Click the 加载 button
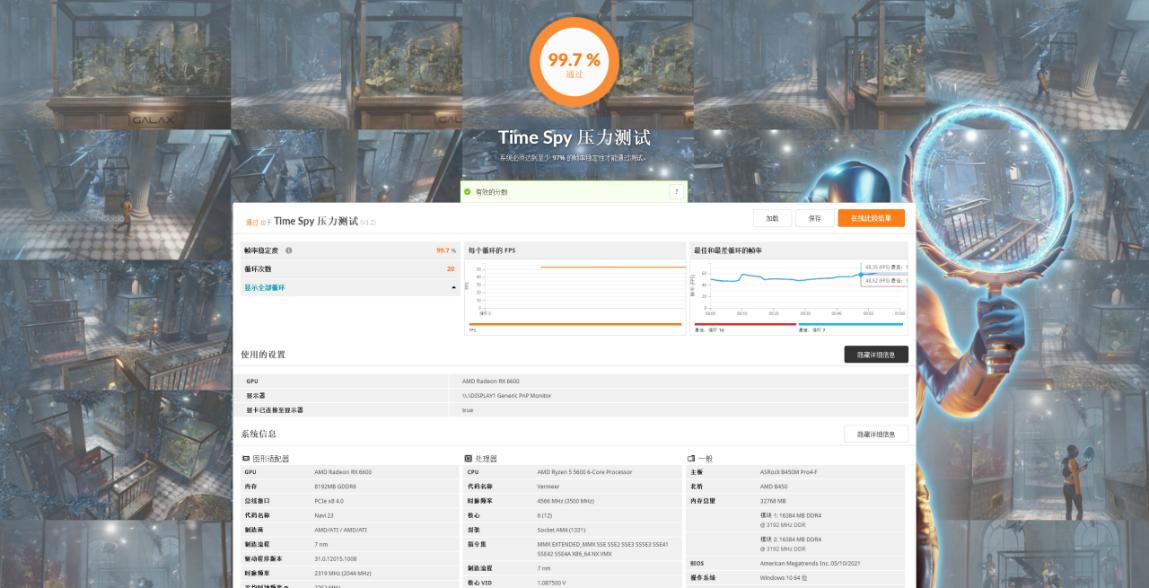1149x588 pixels. (x=772, y=218)
